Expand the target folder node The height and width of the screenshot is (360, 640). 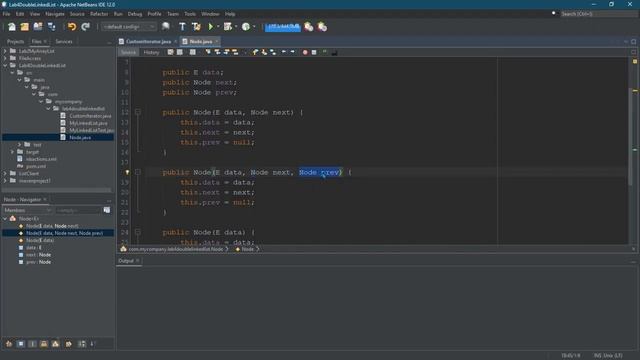12,152
